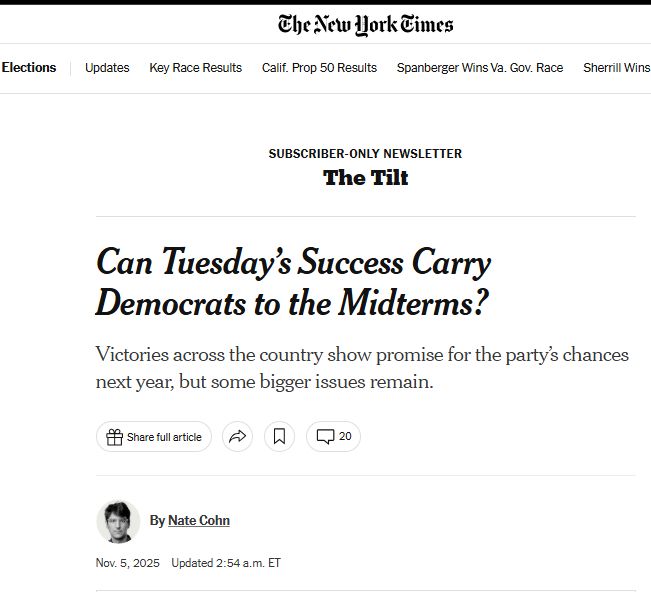The width and height of the screenshot is (651, 592).
Task: Click the article summary about victories
Action: (x=362, y=368)
